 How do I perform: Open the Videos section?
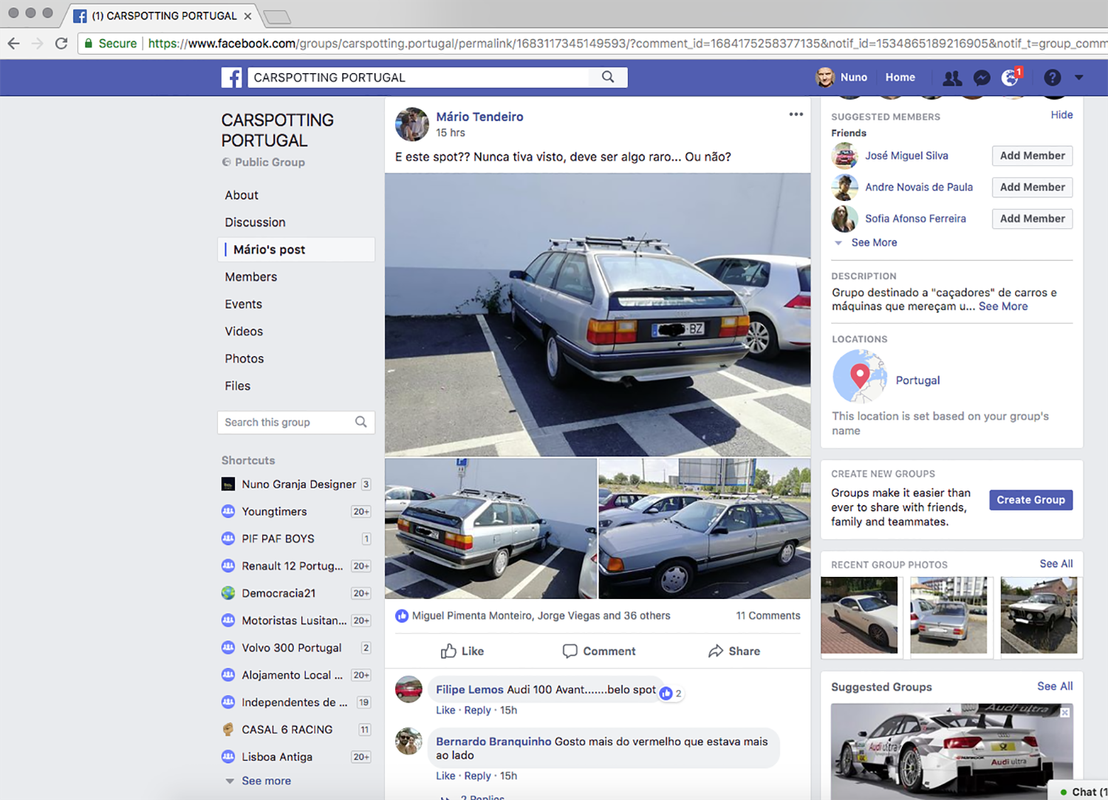[x=244, y=331]
